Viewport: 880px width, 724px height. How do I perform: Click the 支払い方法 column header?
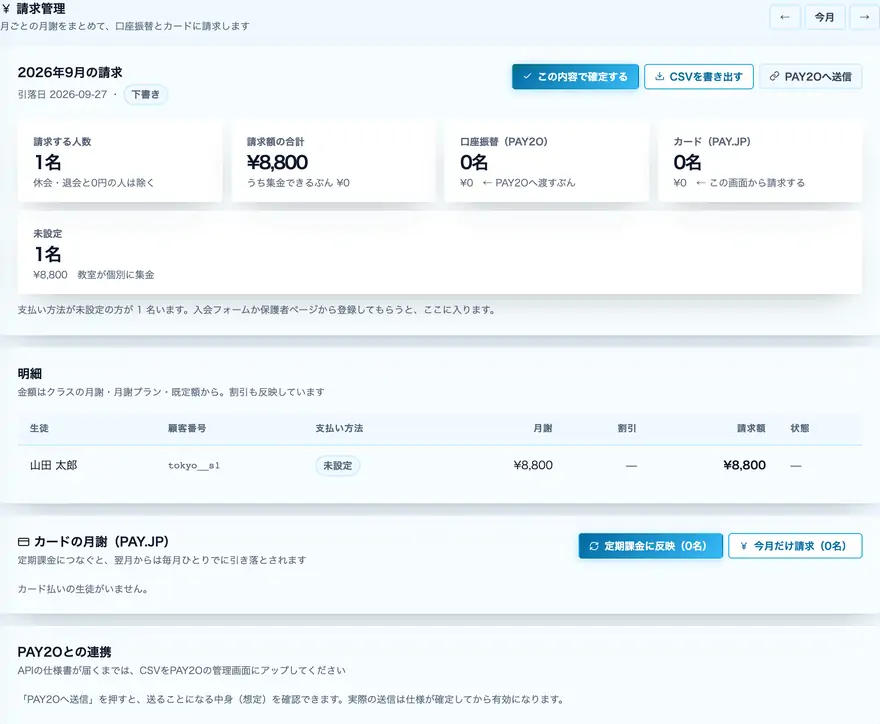[x=339, y=428]
